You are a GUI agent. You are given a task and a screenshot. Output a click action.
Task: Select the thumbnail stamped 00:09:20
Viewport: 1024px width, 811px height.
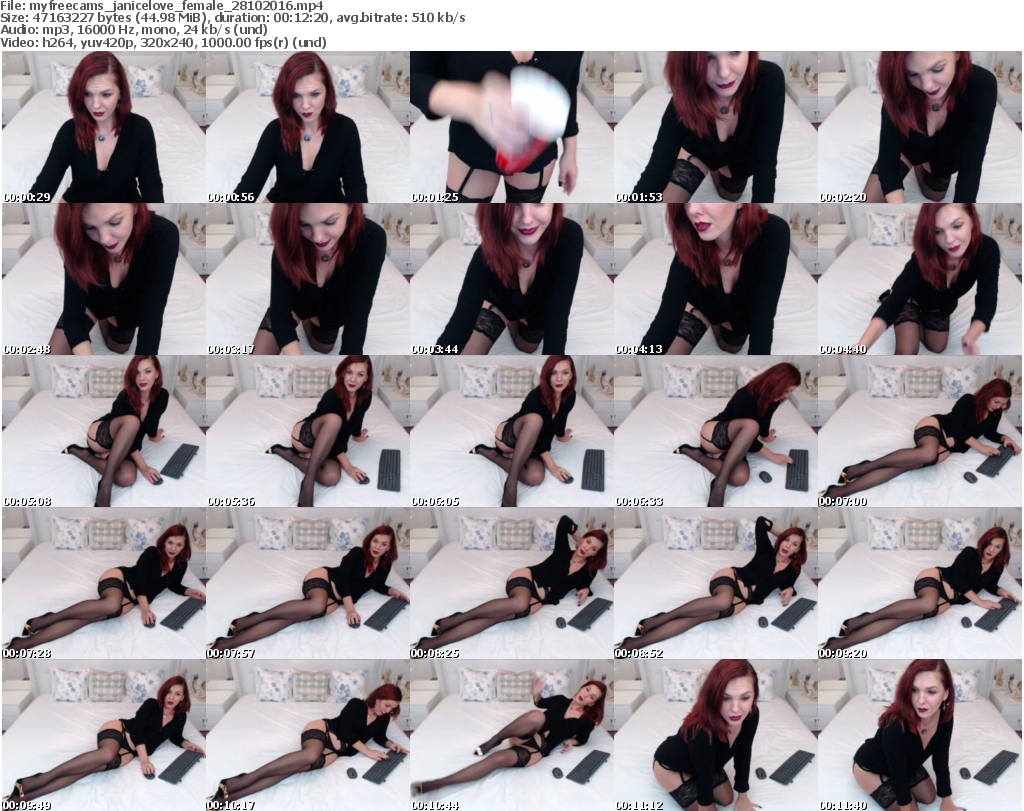click(920, 583)
